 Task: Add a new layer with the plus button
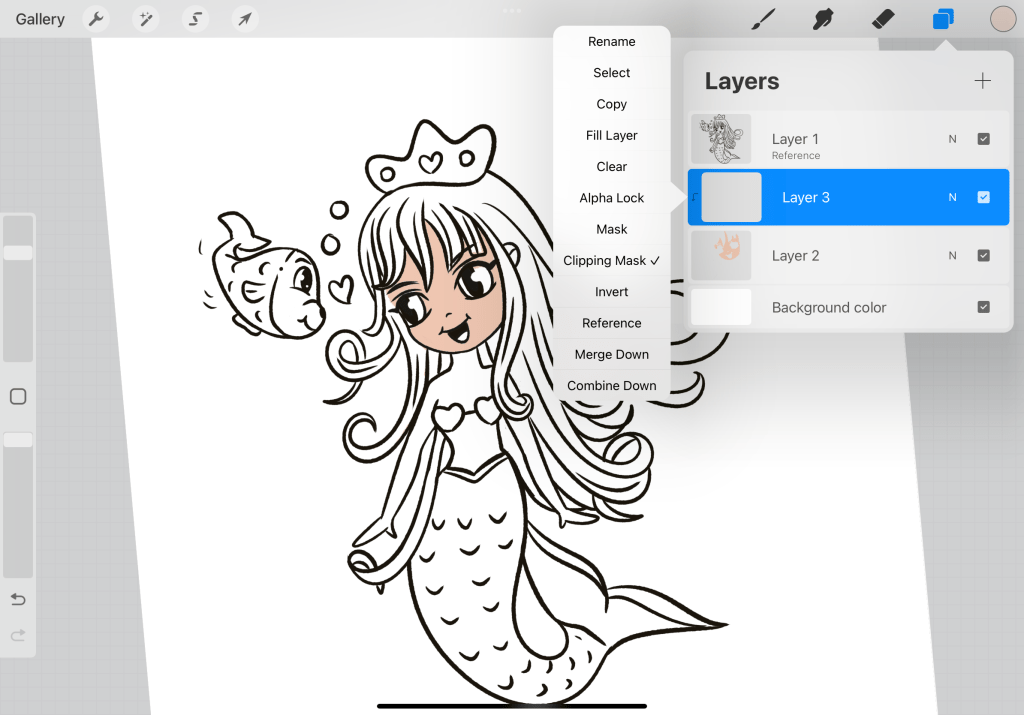[x=982, y=81]
